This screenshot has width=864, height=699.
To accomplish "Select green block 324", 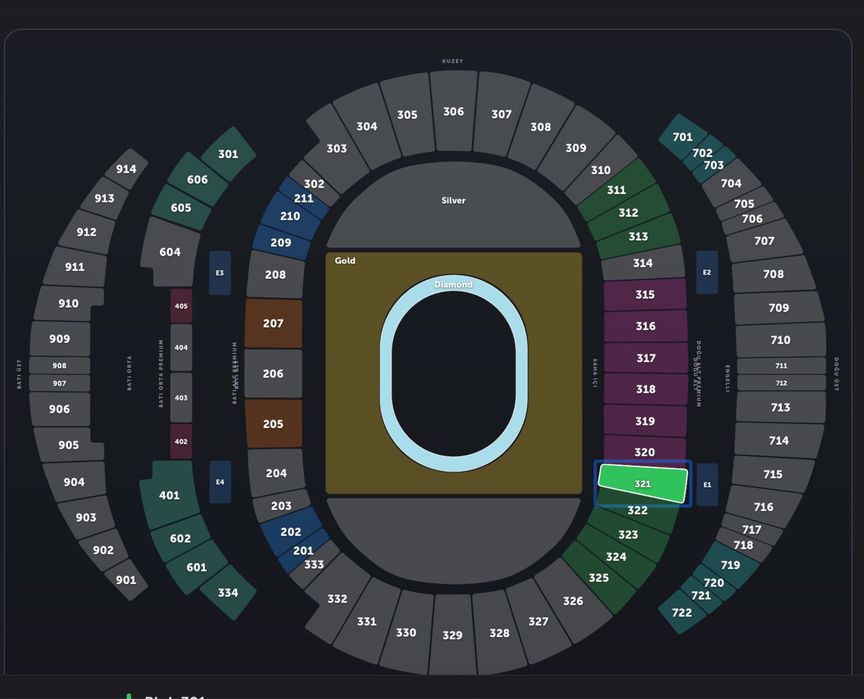I will point(616,557).
